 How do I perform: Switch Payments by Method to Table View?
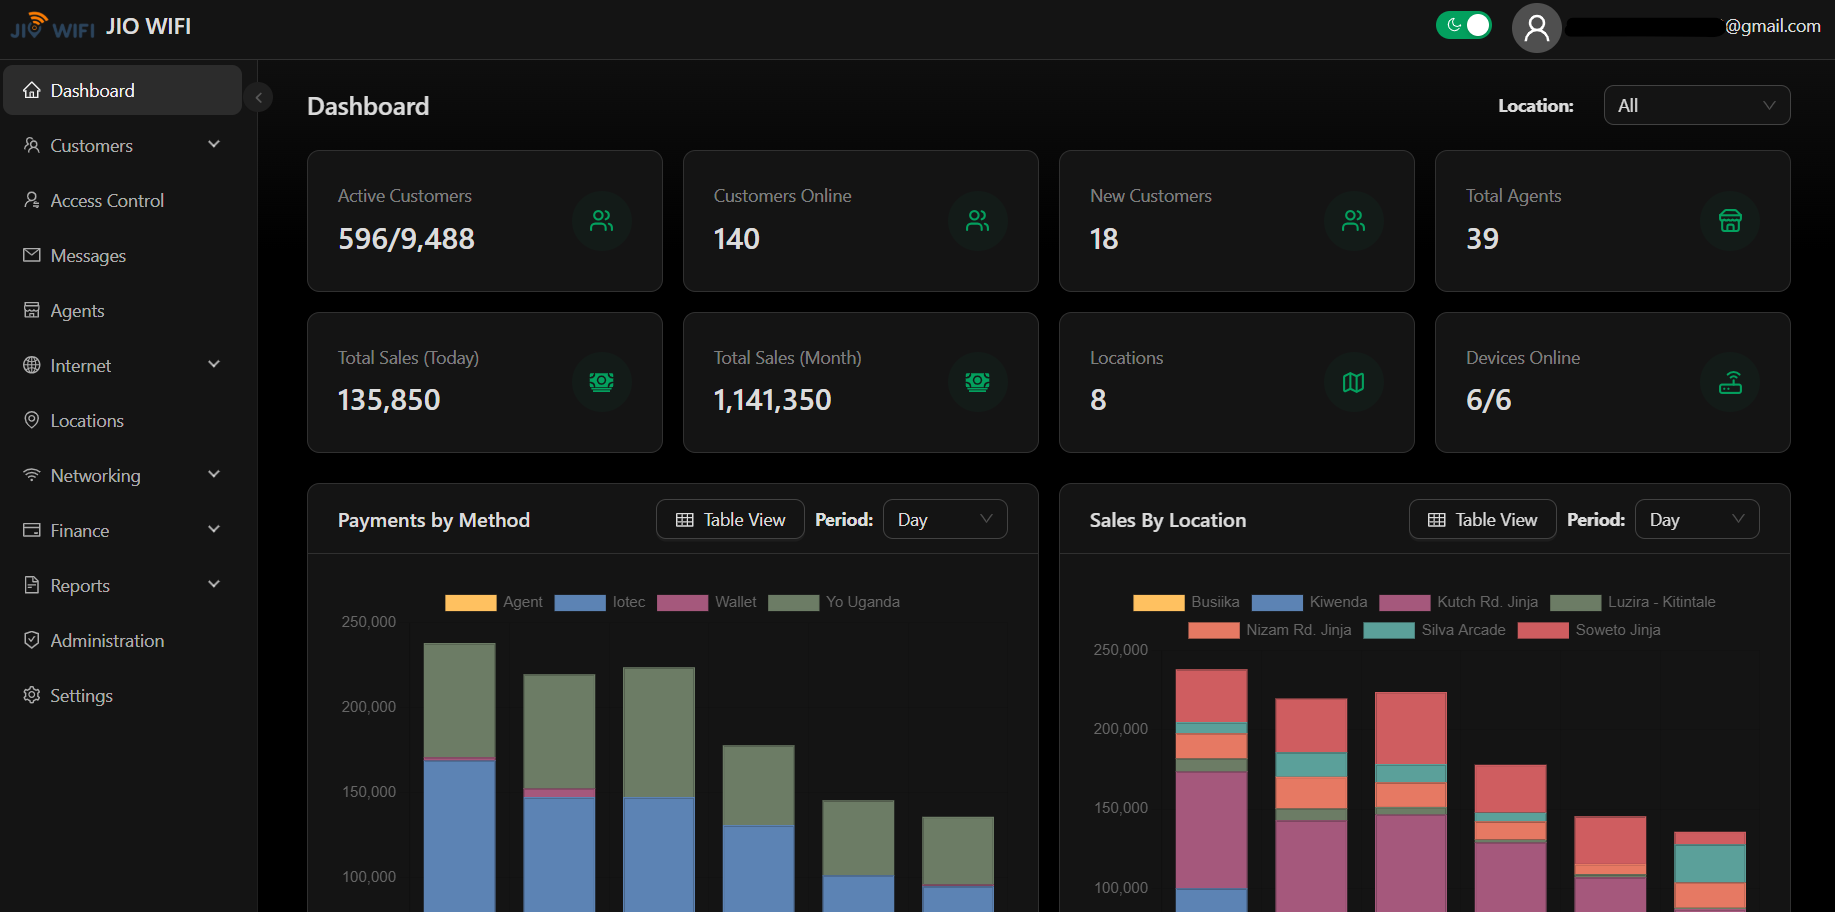point(730,519)
